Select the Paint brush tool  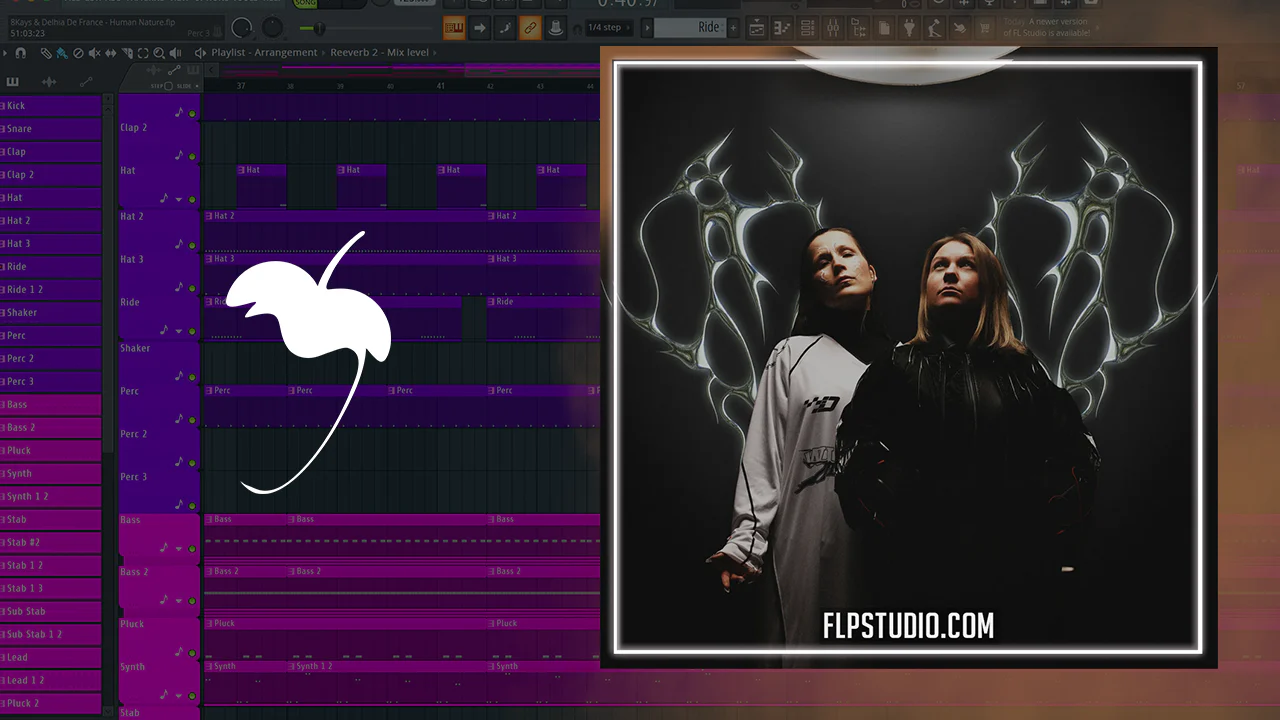(62, 53)
